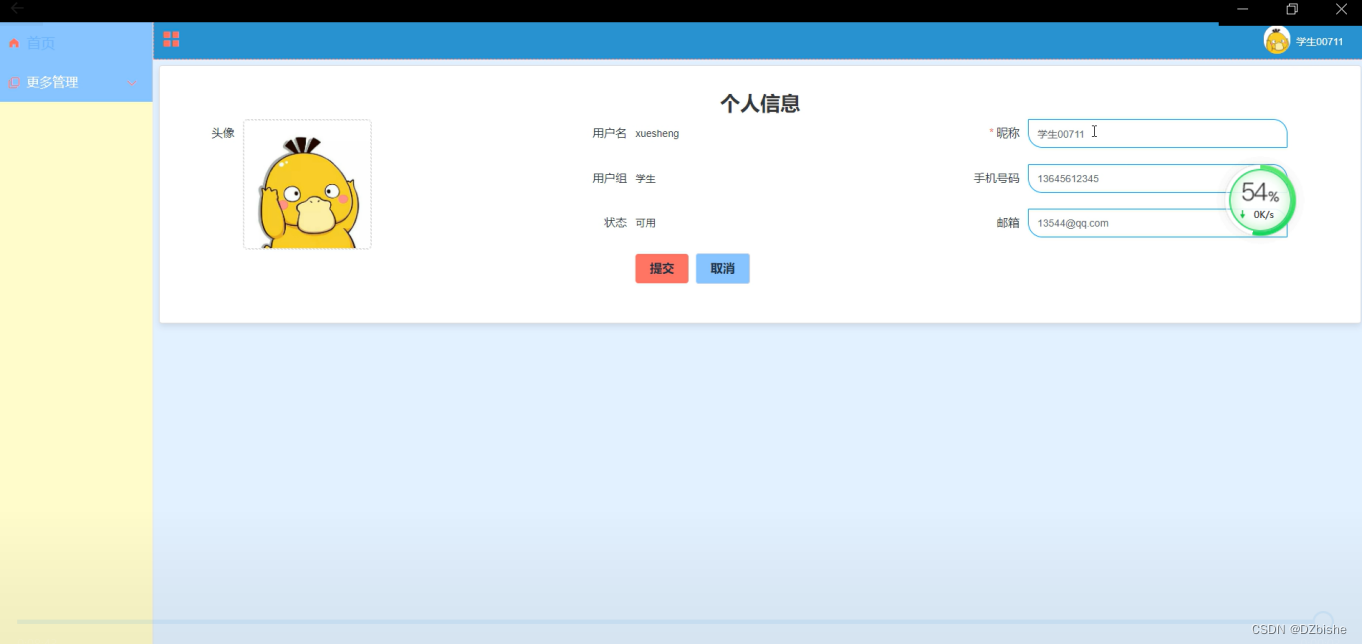Click the 54% network speed floating widget
The height and width of the screenshot is (644, 1362).
(1262, 201)
